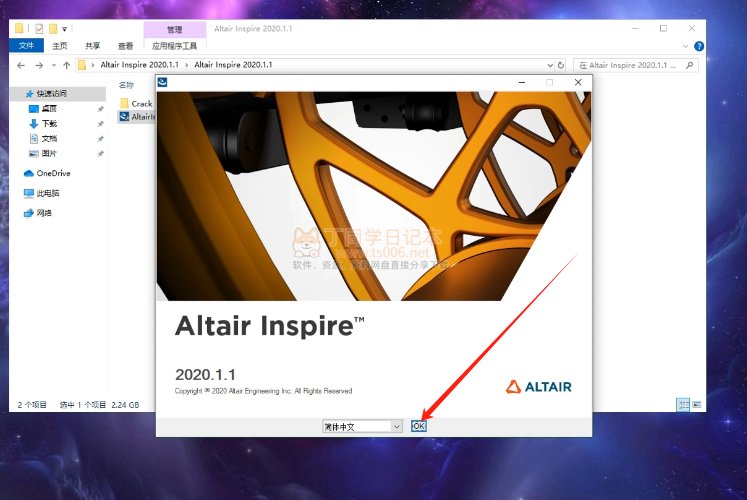Refresh the Explorer folder view

click(x=561, y=65)
